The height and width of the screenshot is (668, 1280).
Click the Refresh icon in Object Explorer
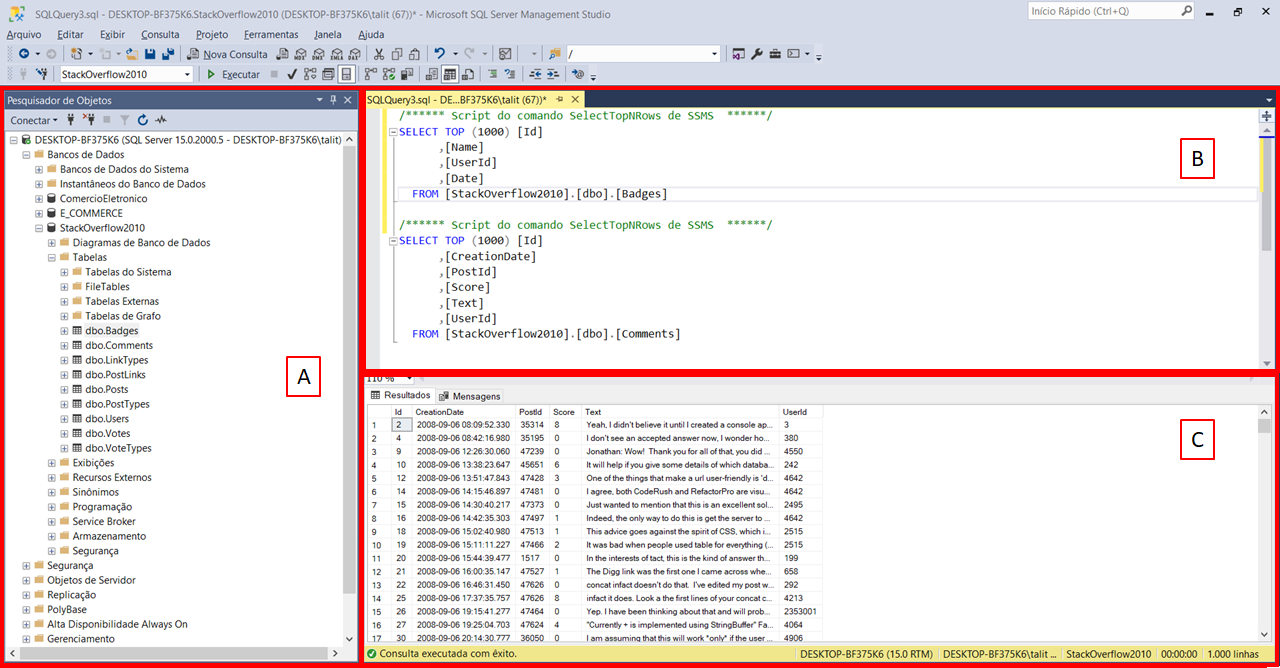pyautogui.click(x=143, y=120)
